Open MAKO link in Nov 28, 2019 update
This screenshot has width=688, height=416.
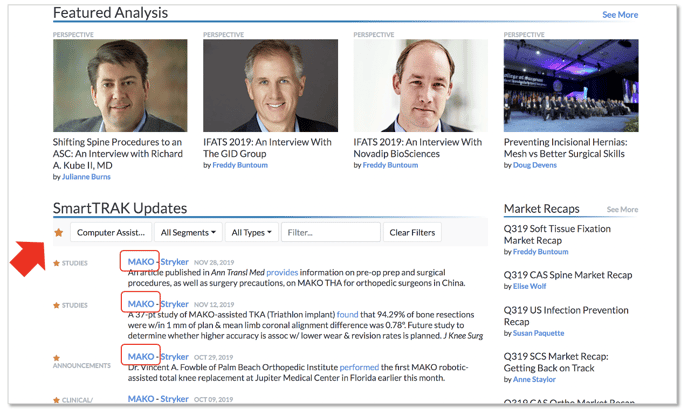click(141, 262)
